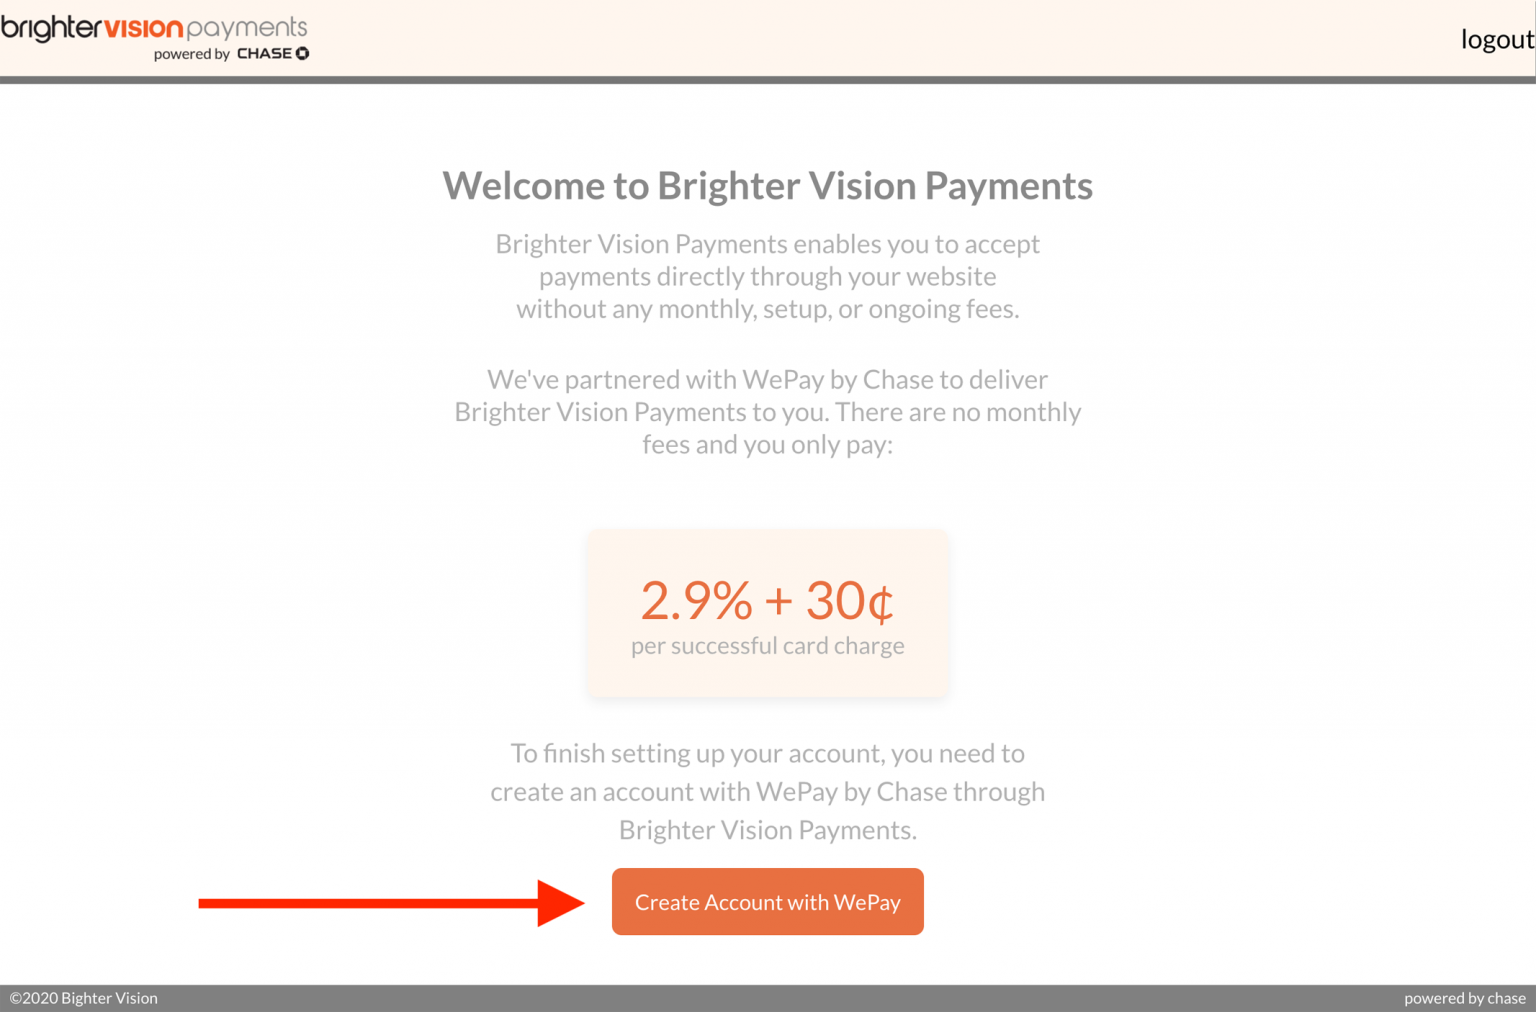Click the 'powered by' text under the logo
The width and height of the screenshot is (1536, 1012).
click(191, 54)
